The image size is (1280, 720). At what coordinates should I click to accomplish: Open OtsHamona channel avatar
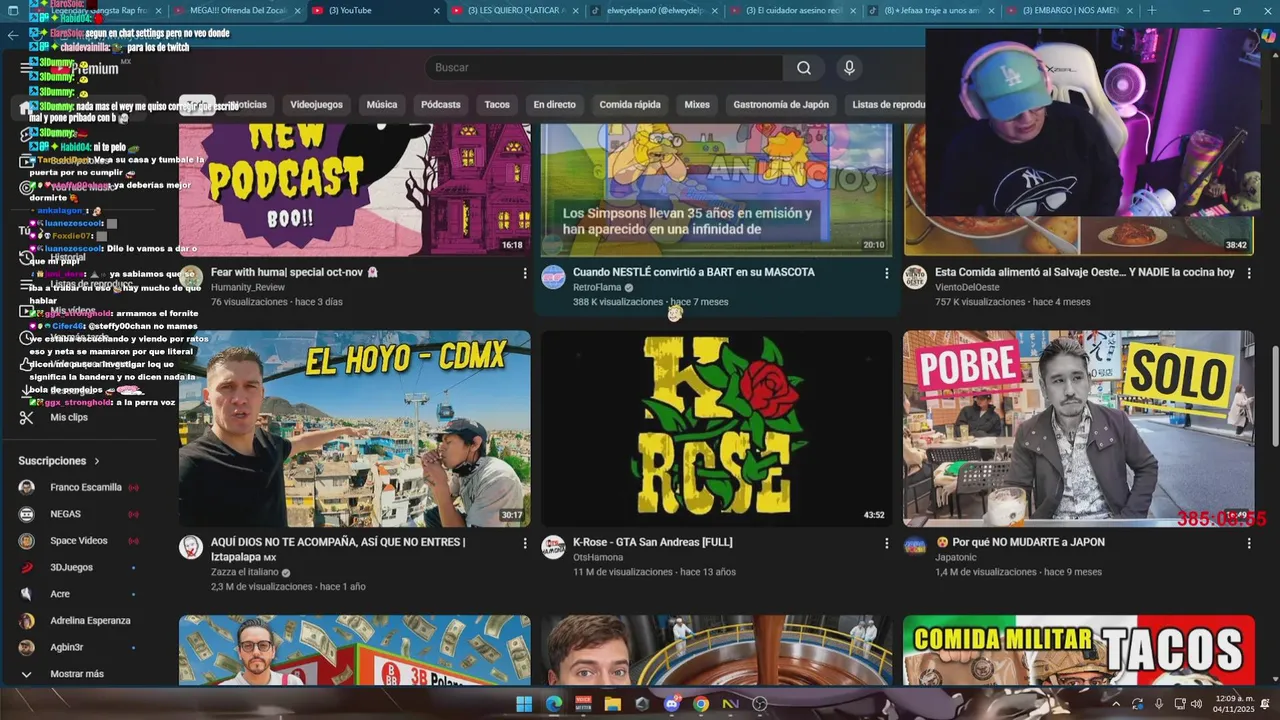pyautogui.click(x=553, y=547)
